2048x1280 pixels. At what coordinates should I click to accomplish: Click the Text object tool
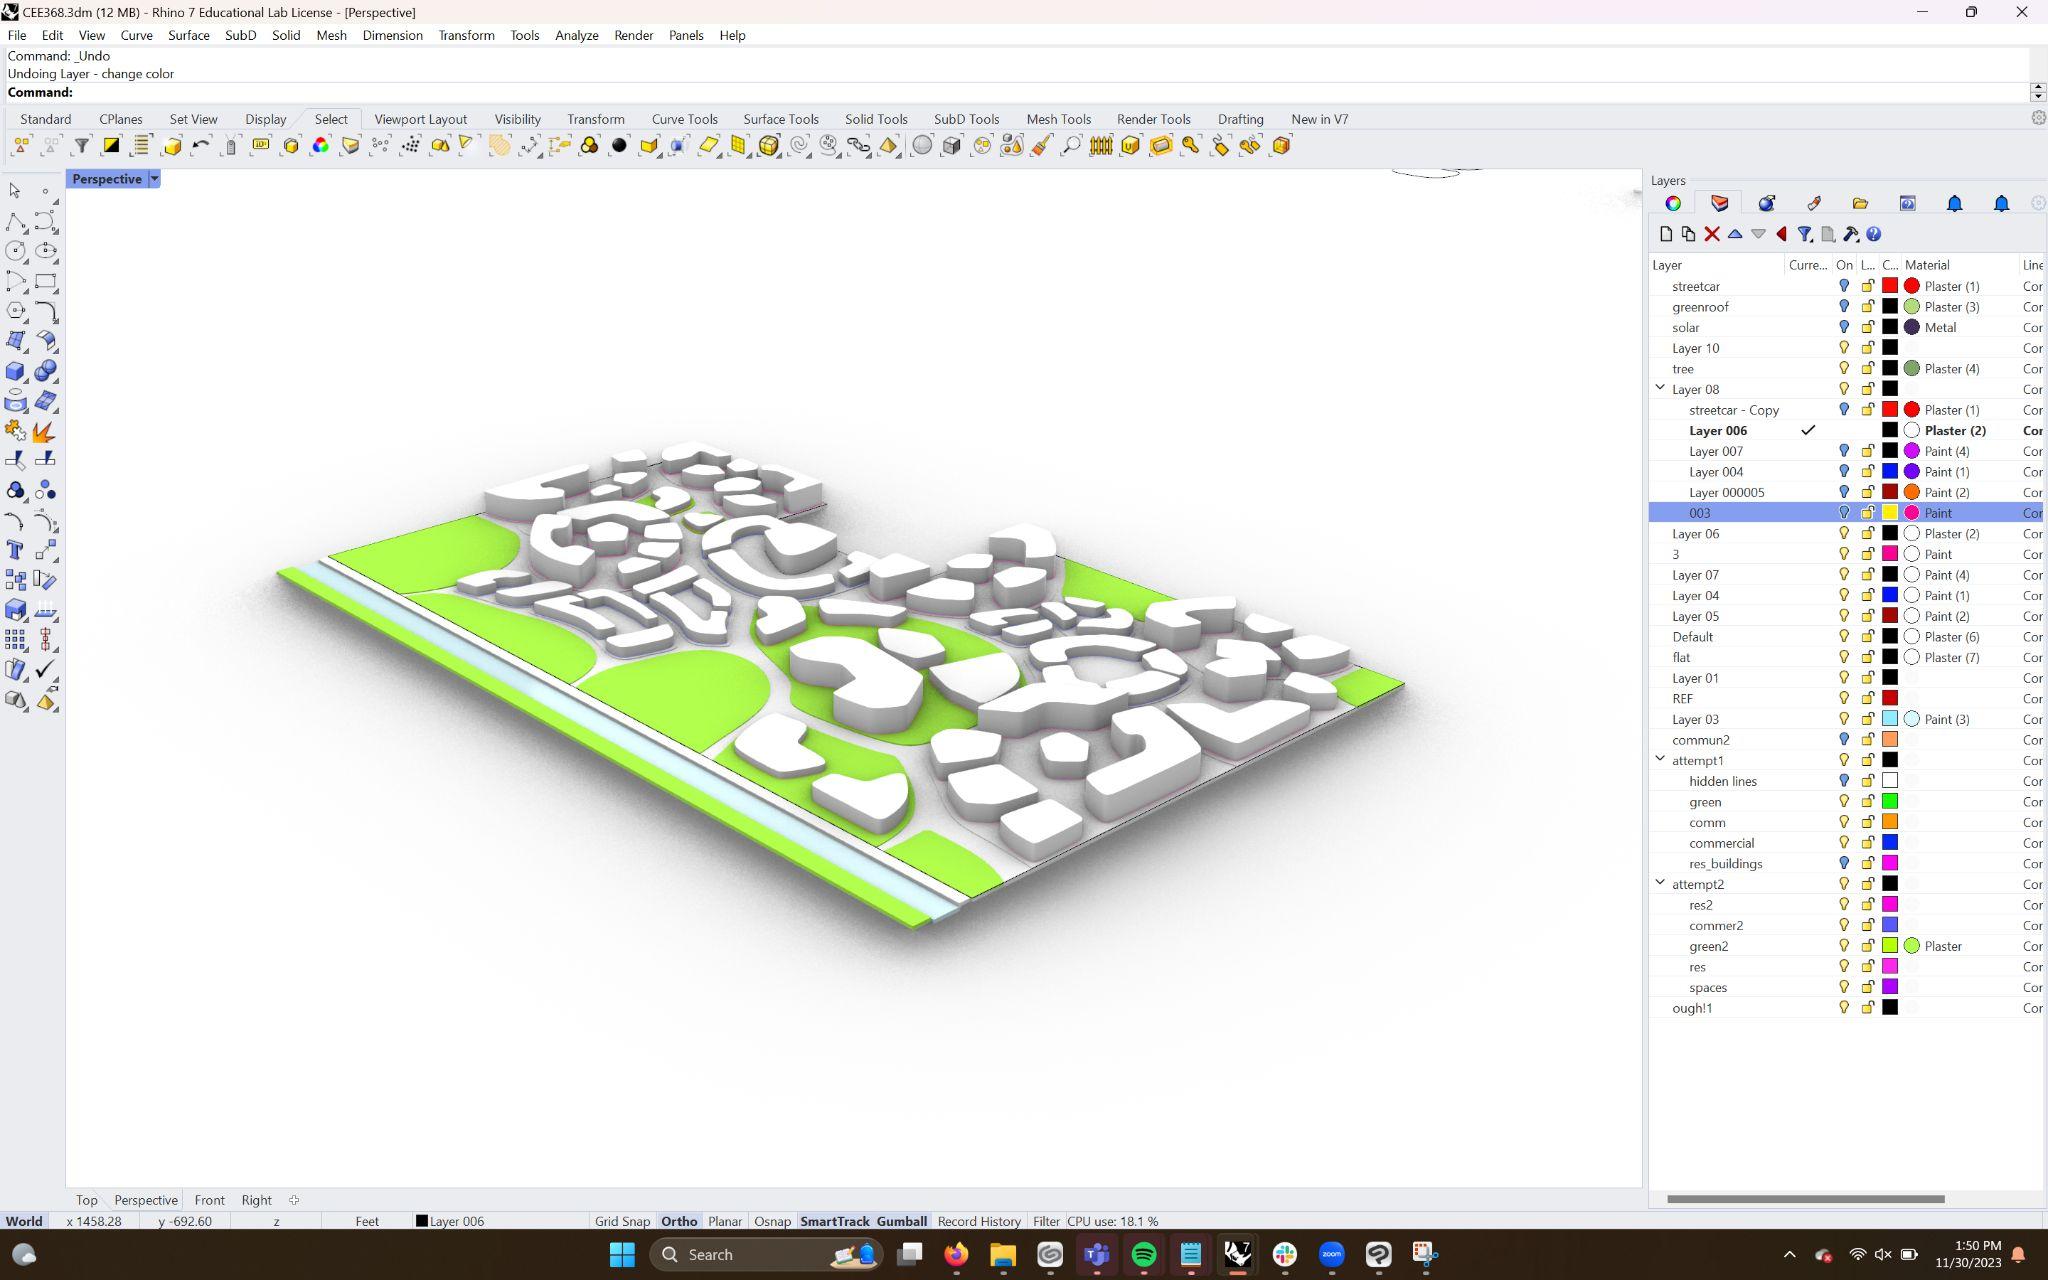(15, 550)
